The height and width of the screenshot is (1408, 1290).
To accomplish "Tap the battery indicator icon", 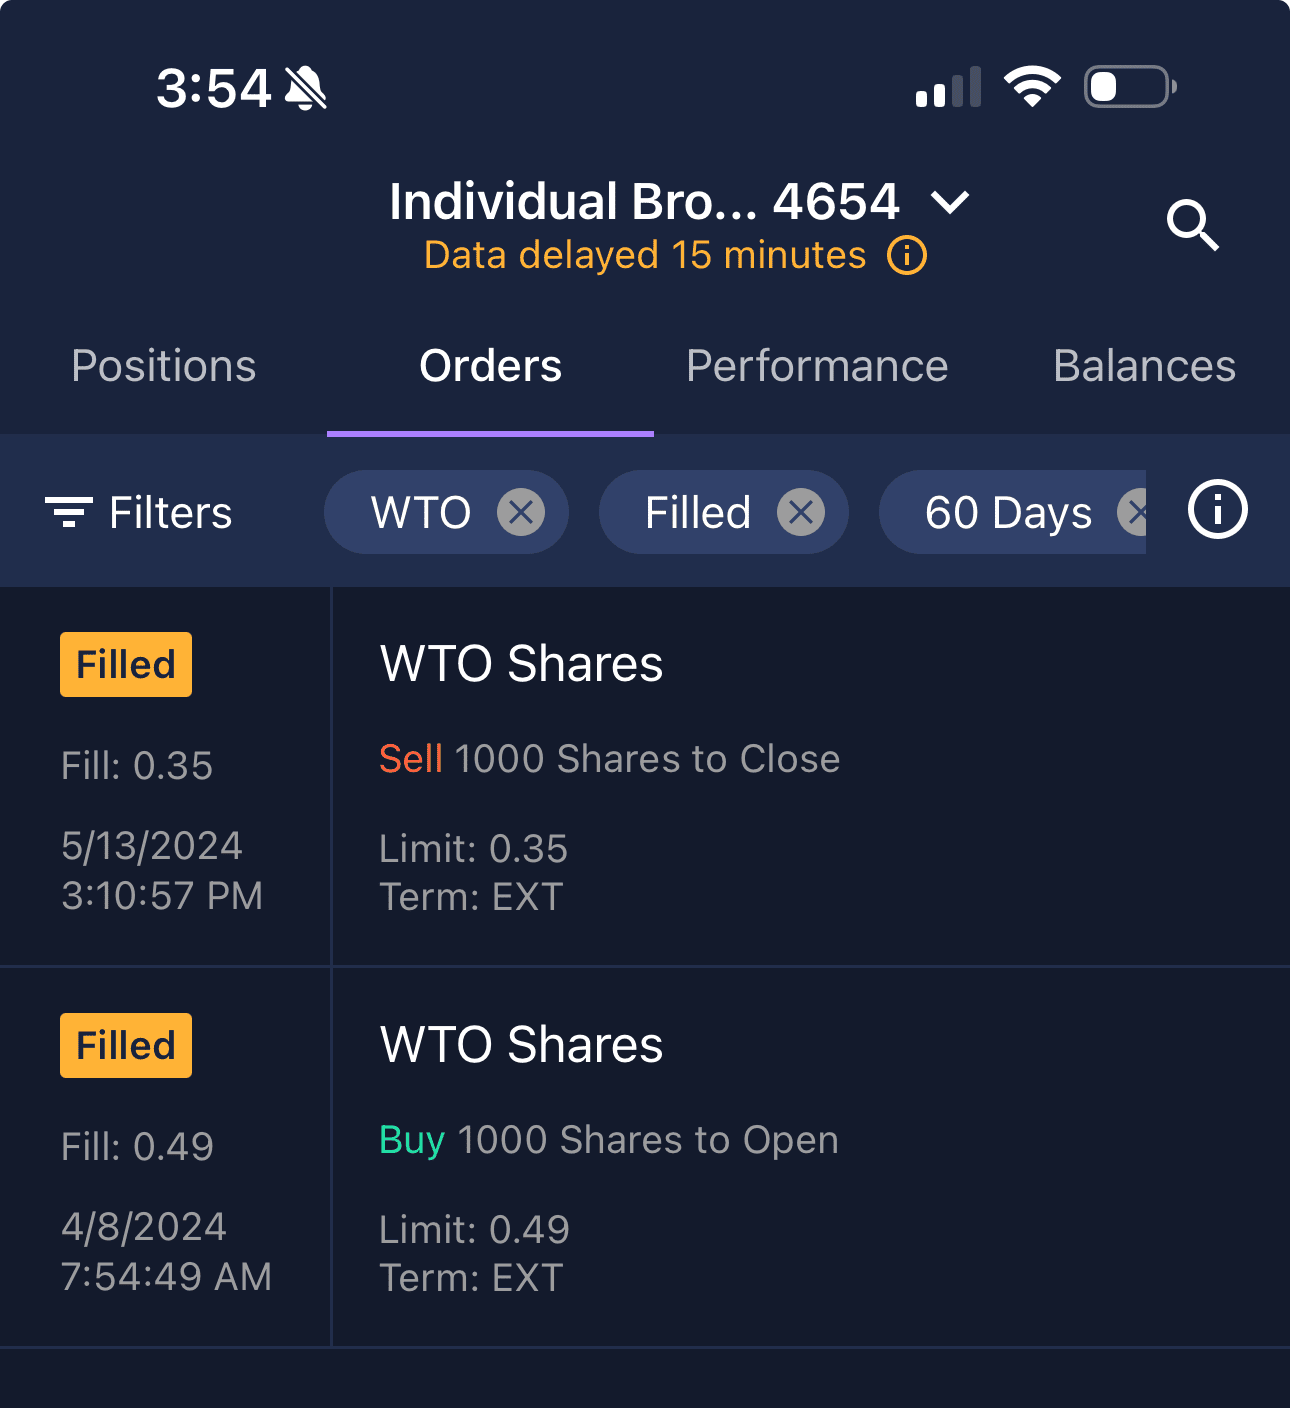I will pos(1129,87).
